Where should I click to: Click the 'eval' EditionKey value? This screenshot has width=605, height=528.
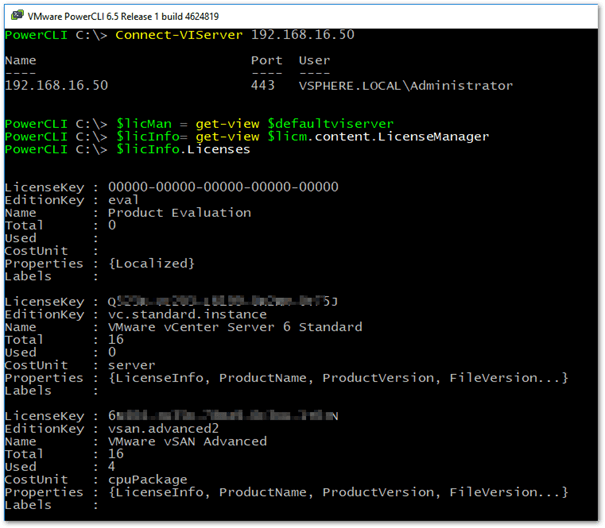pos(123,200)
